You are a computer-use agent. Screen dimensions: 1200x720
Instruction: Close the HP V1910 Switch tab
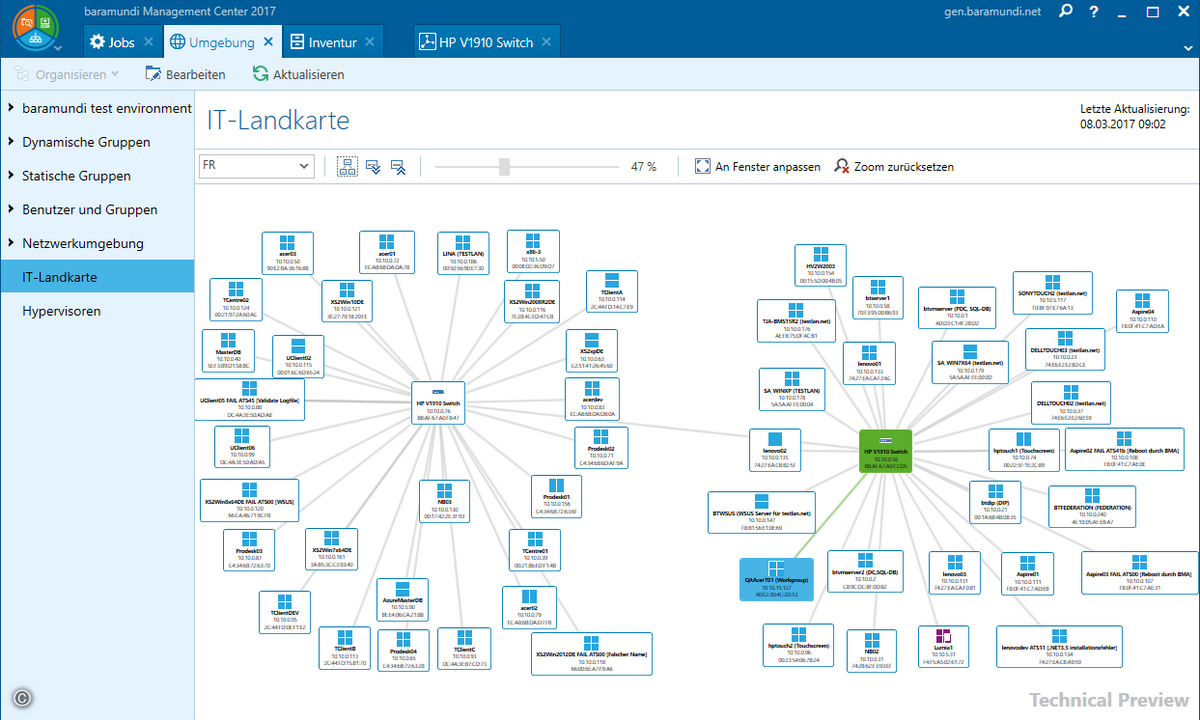click(x=547, y=42)
